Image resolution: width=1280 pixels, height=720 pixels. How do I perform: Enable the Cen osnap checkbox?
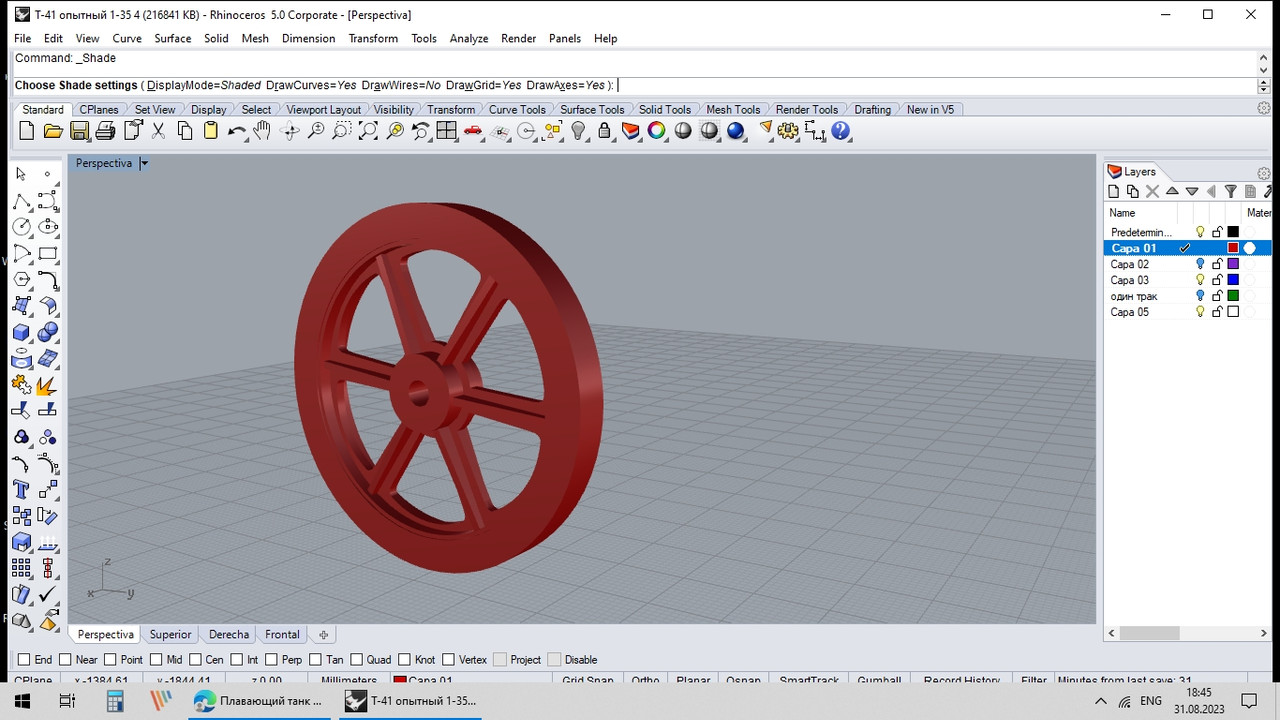[x=194, y=659]
